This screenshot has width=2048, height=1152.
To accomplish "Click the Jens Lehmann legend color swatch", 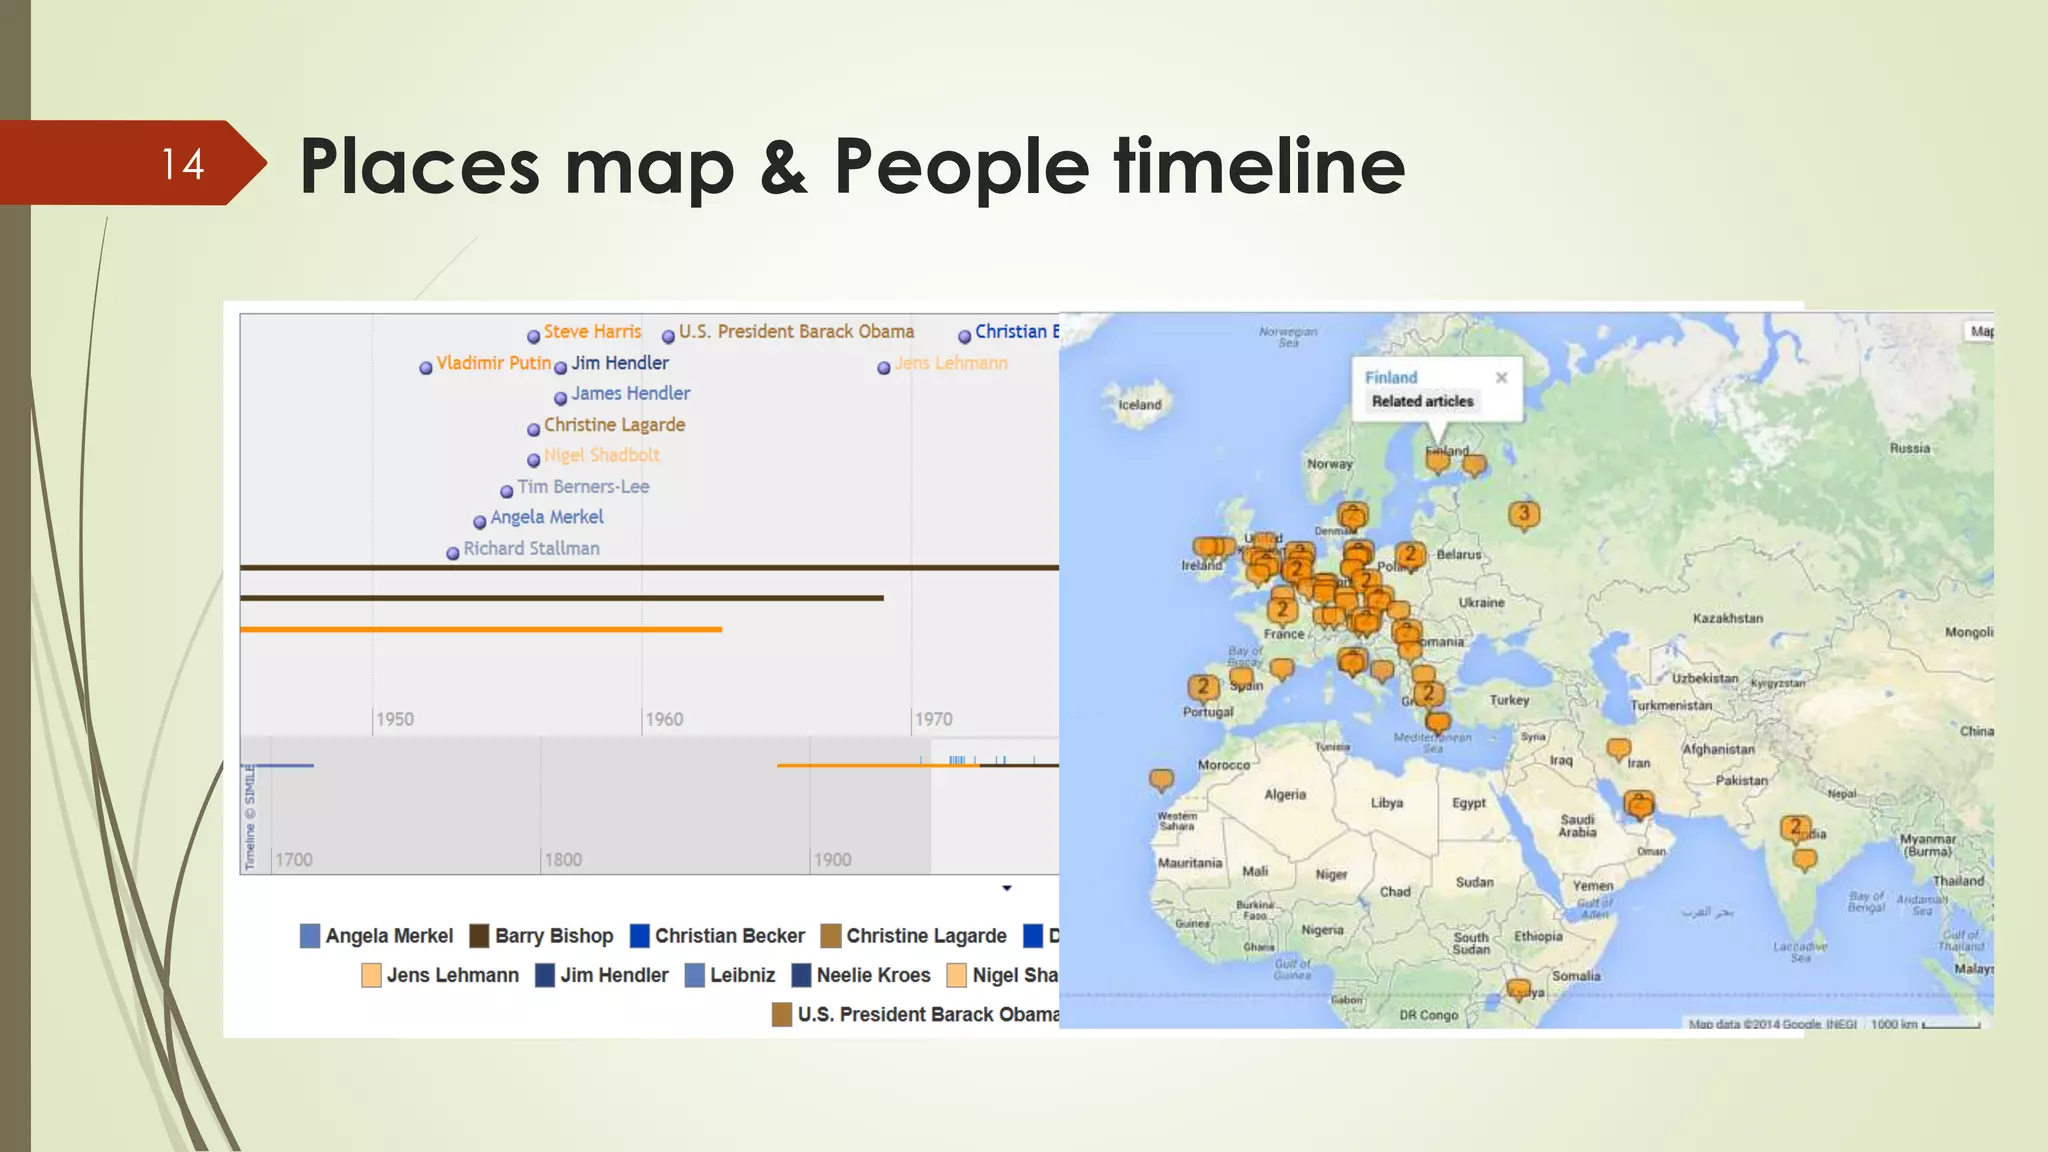I will coord(371,975).
